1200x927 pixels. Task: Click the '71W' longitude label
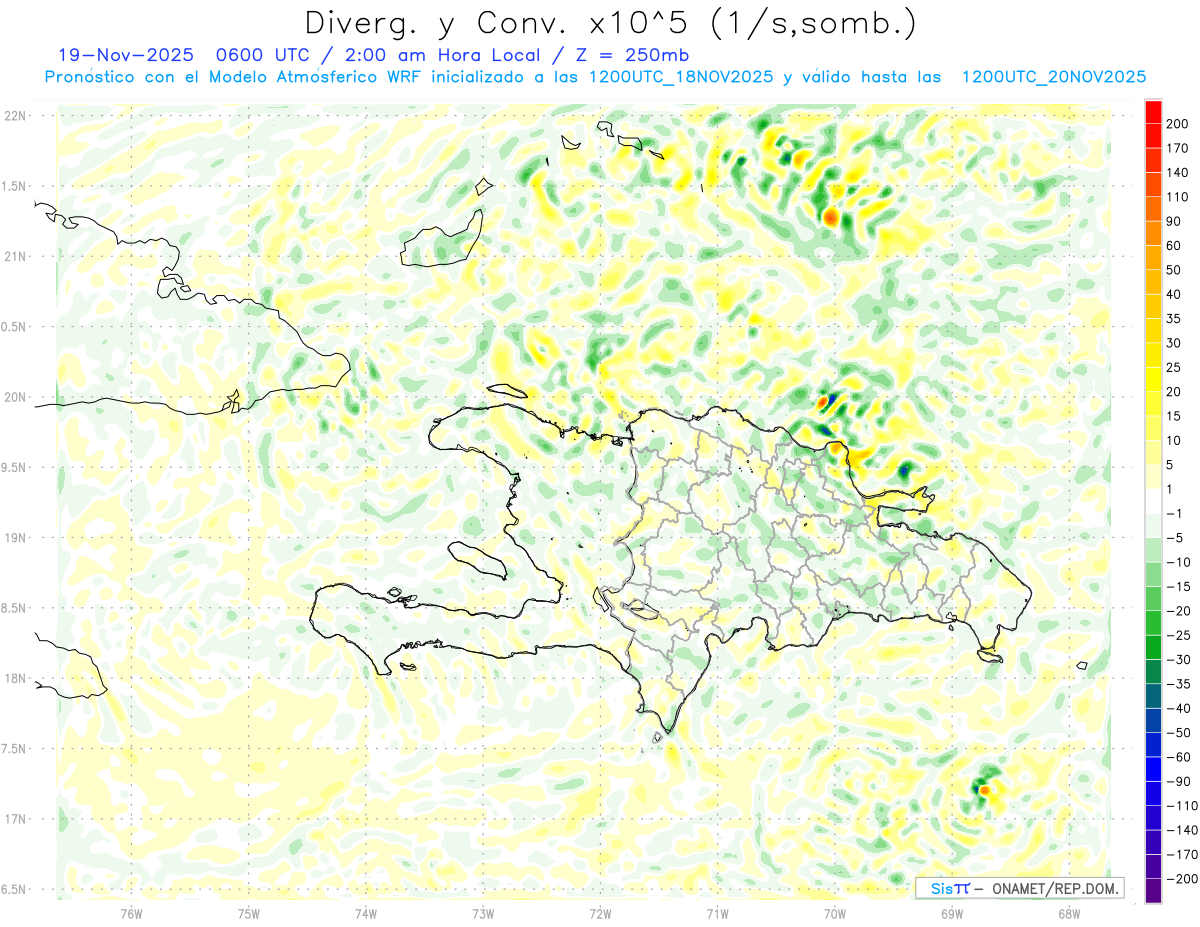(717, 912)
